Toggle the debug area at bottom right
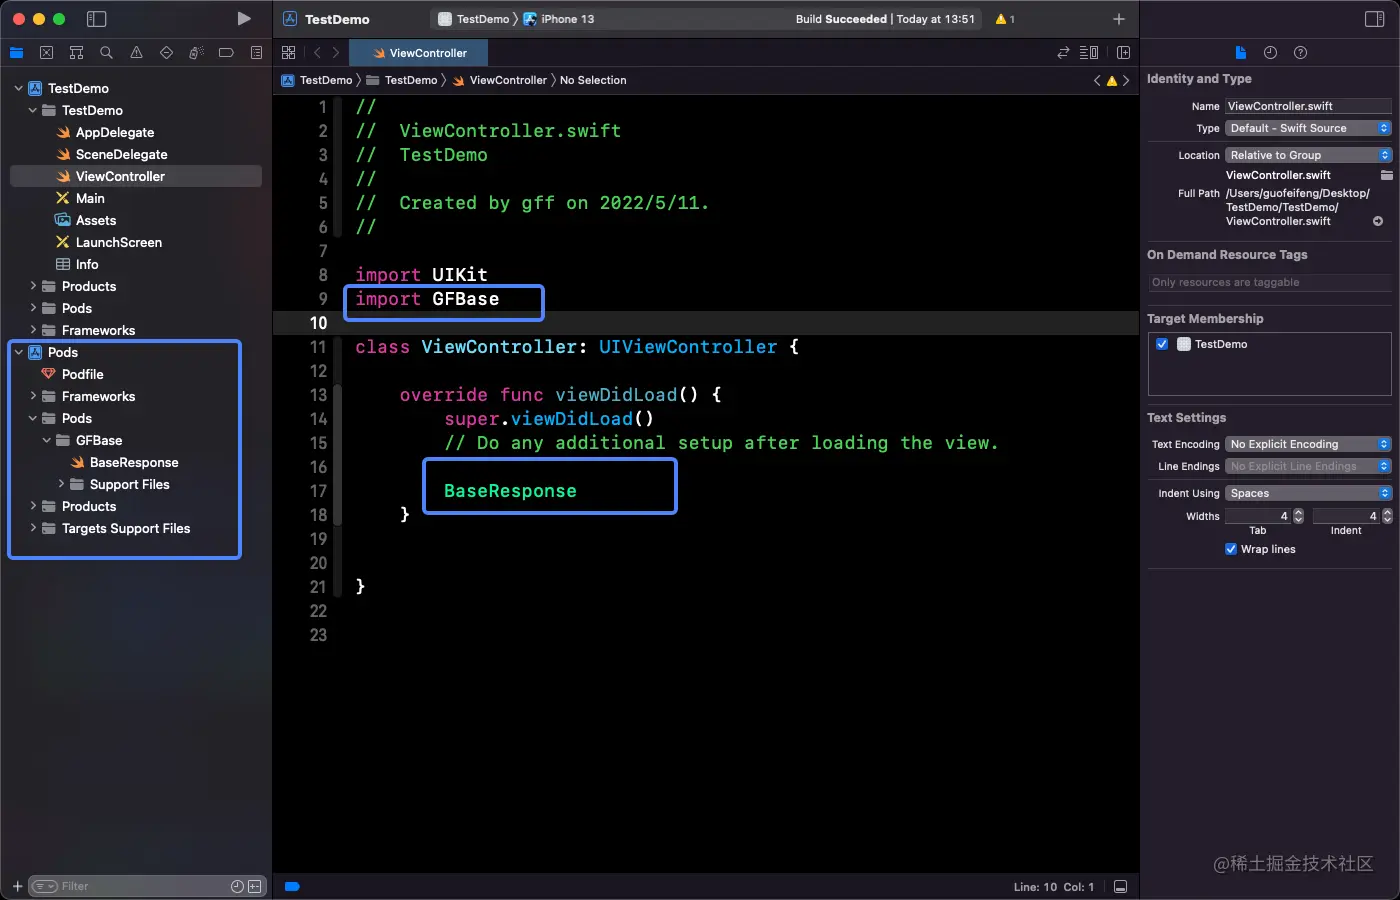The image size is (1400, 900). (x=1121, y=886)
